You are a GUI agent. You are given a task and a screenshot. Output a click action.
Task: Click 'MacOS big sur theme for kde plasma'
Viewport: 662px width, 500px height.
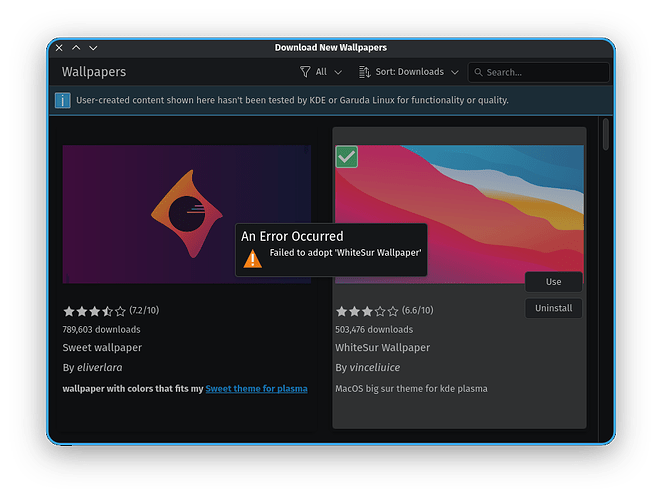tap(411, 389)
